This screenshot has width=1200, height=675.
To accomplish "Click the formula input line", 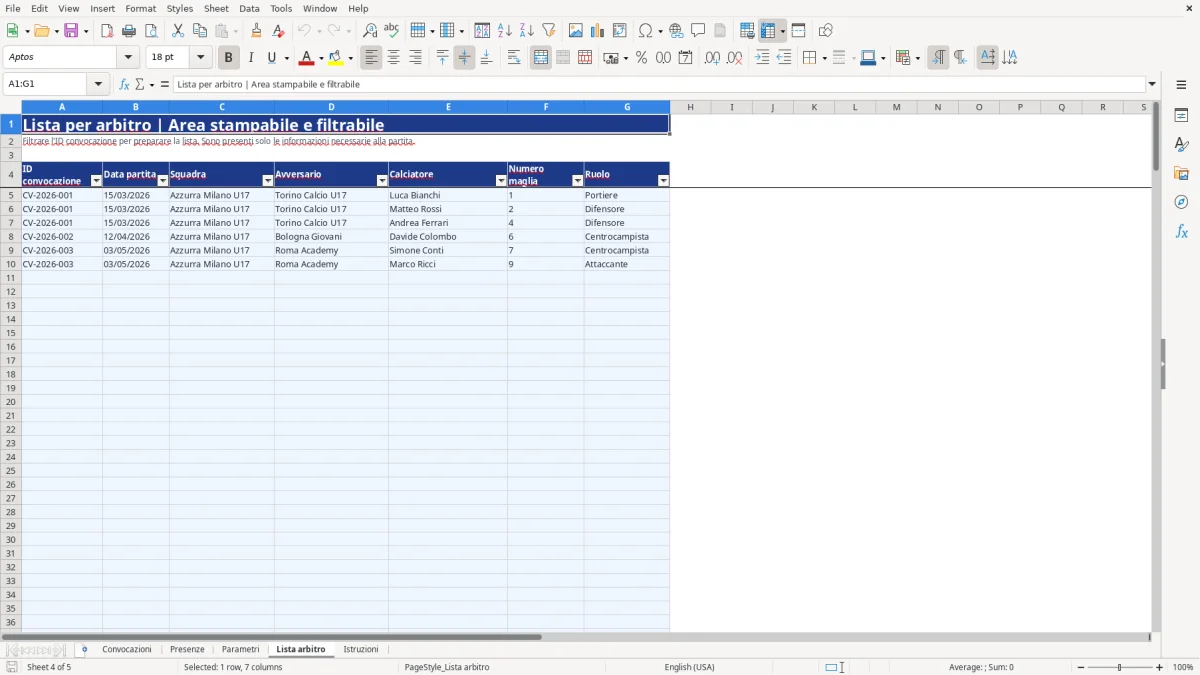I will pos(659,84).
